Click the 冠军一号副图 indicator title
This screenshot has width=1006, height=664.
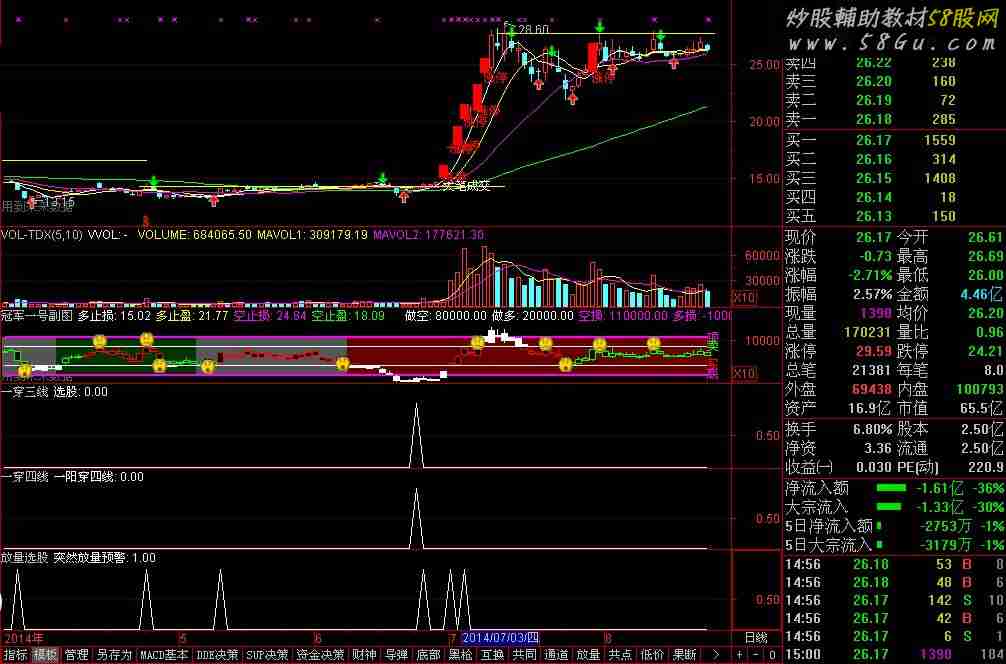coord(36,315)
